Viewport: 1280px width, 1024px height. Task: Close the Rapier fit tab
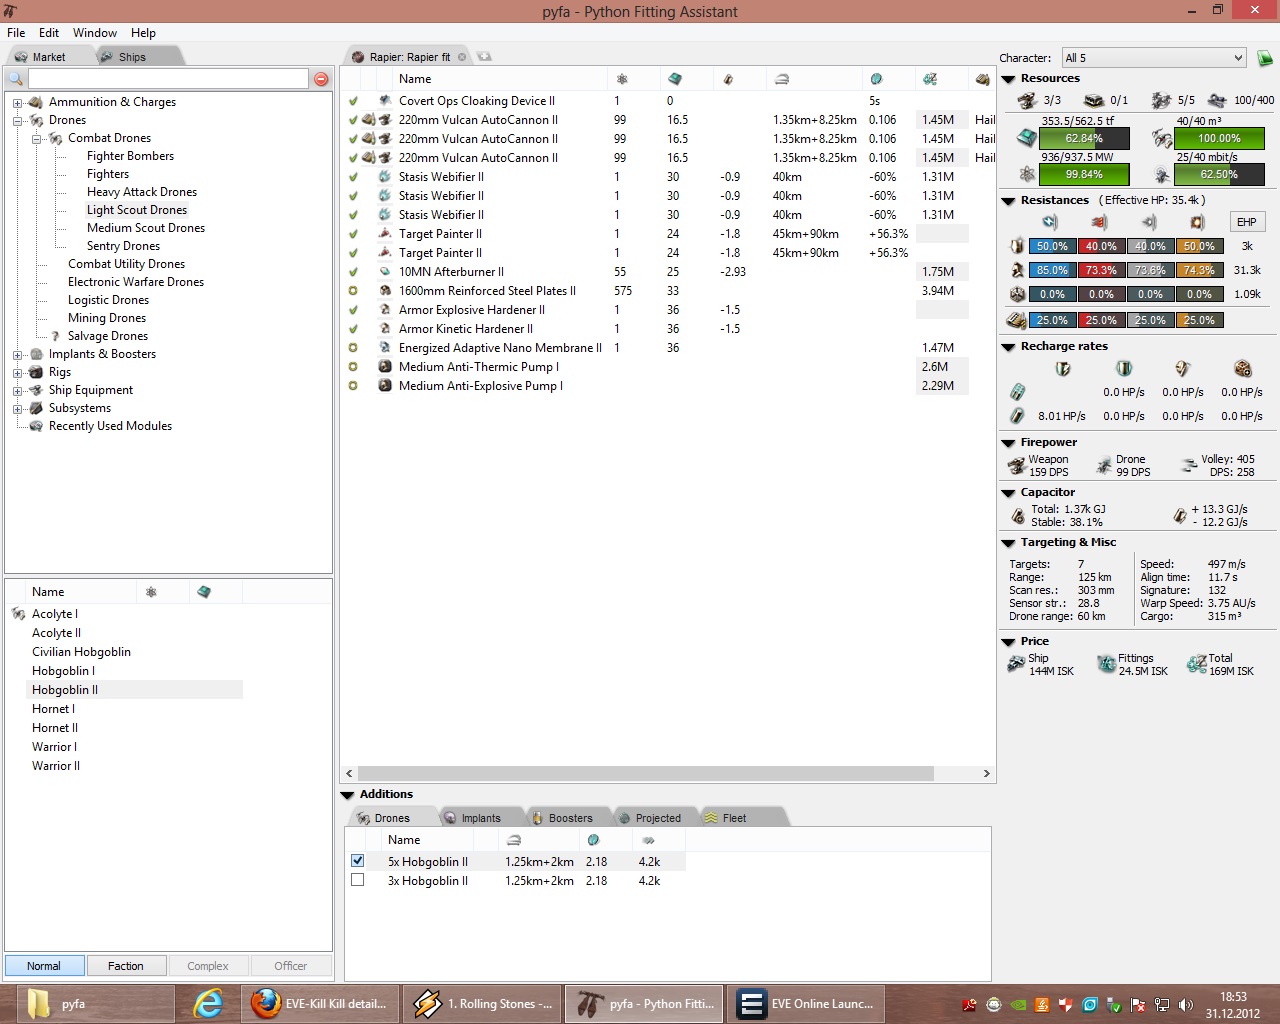(x=462, y=57)
